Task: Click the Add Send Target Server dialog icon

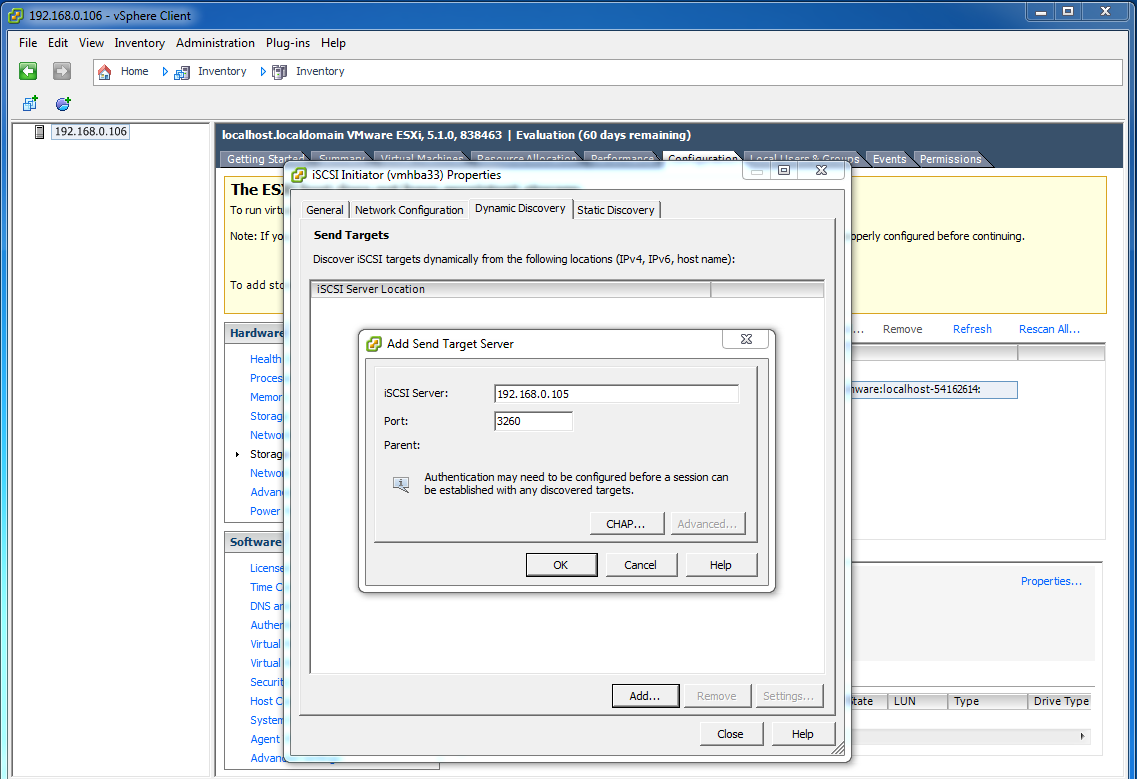Action: coord(374,344)
